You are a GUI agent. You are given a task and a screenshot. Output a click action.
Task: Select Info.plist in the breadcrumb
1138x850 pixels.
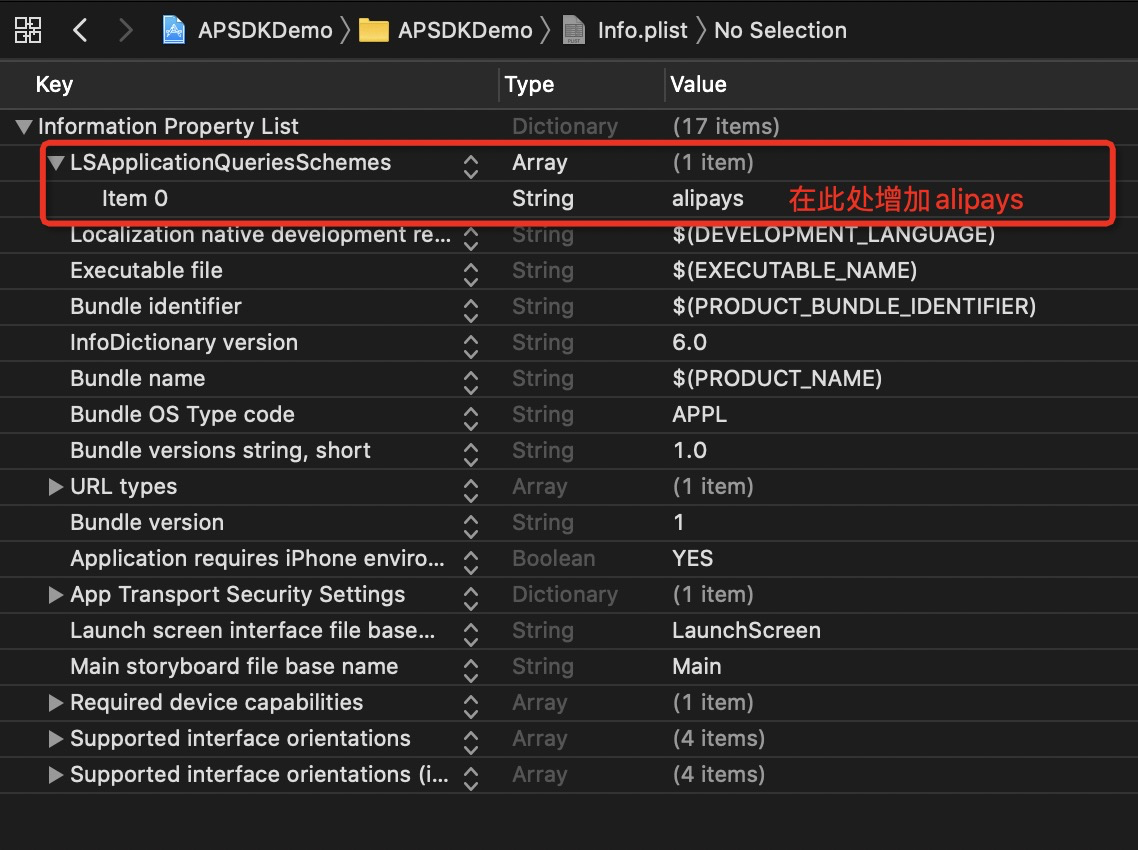click(x=642, y=30)
